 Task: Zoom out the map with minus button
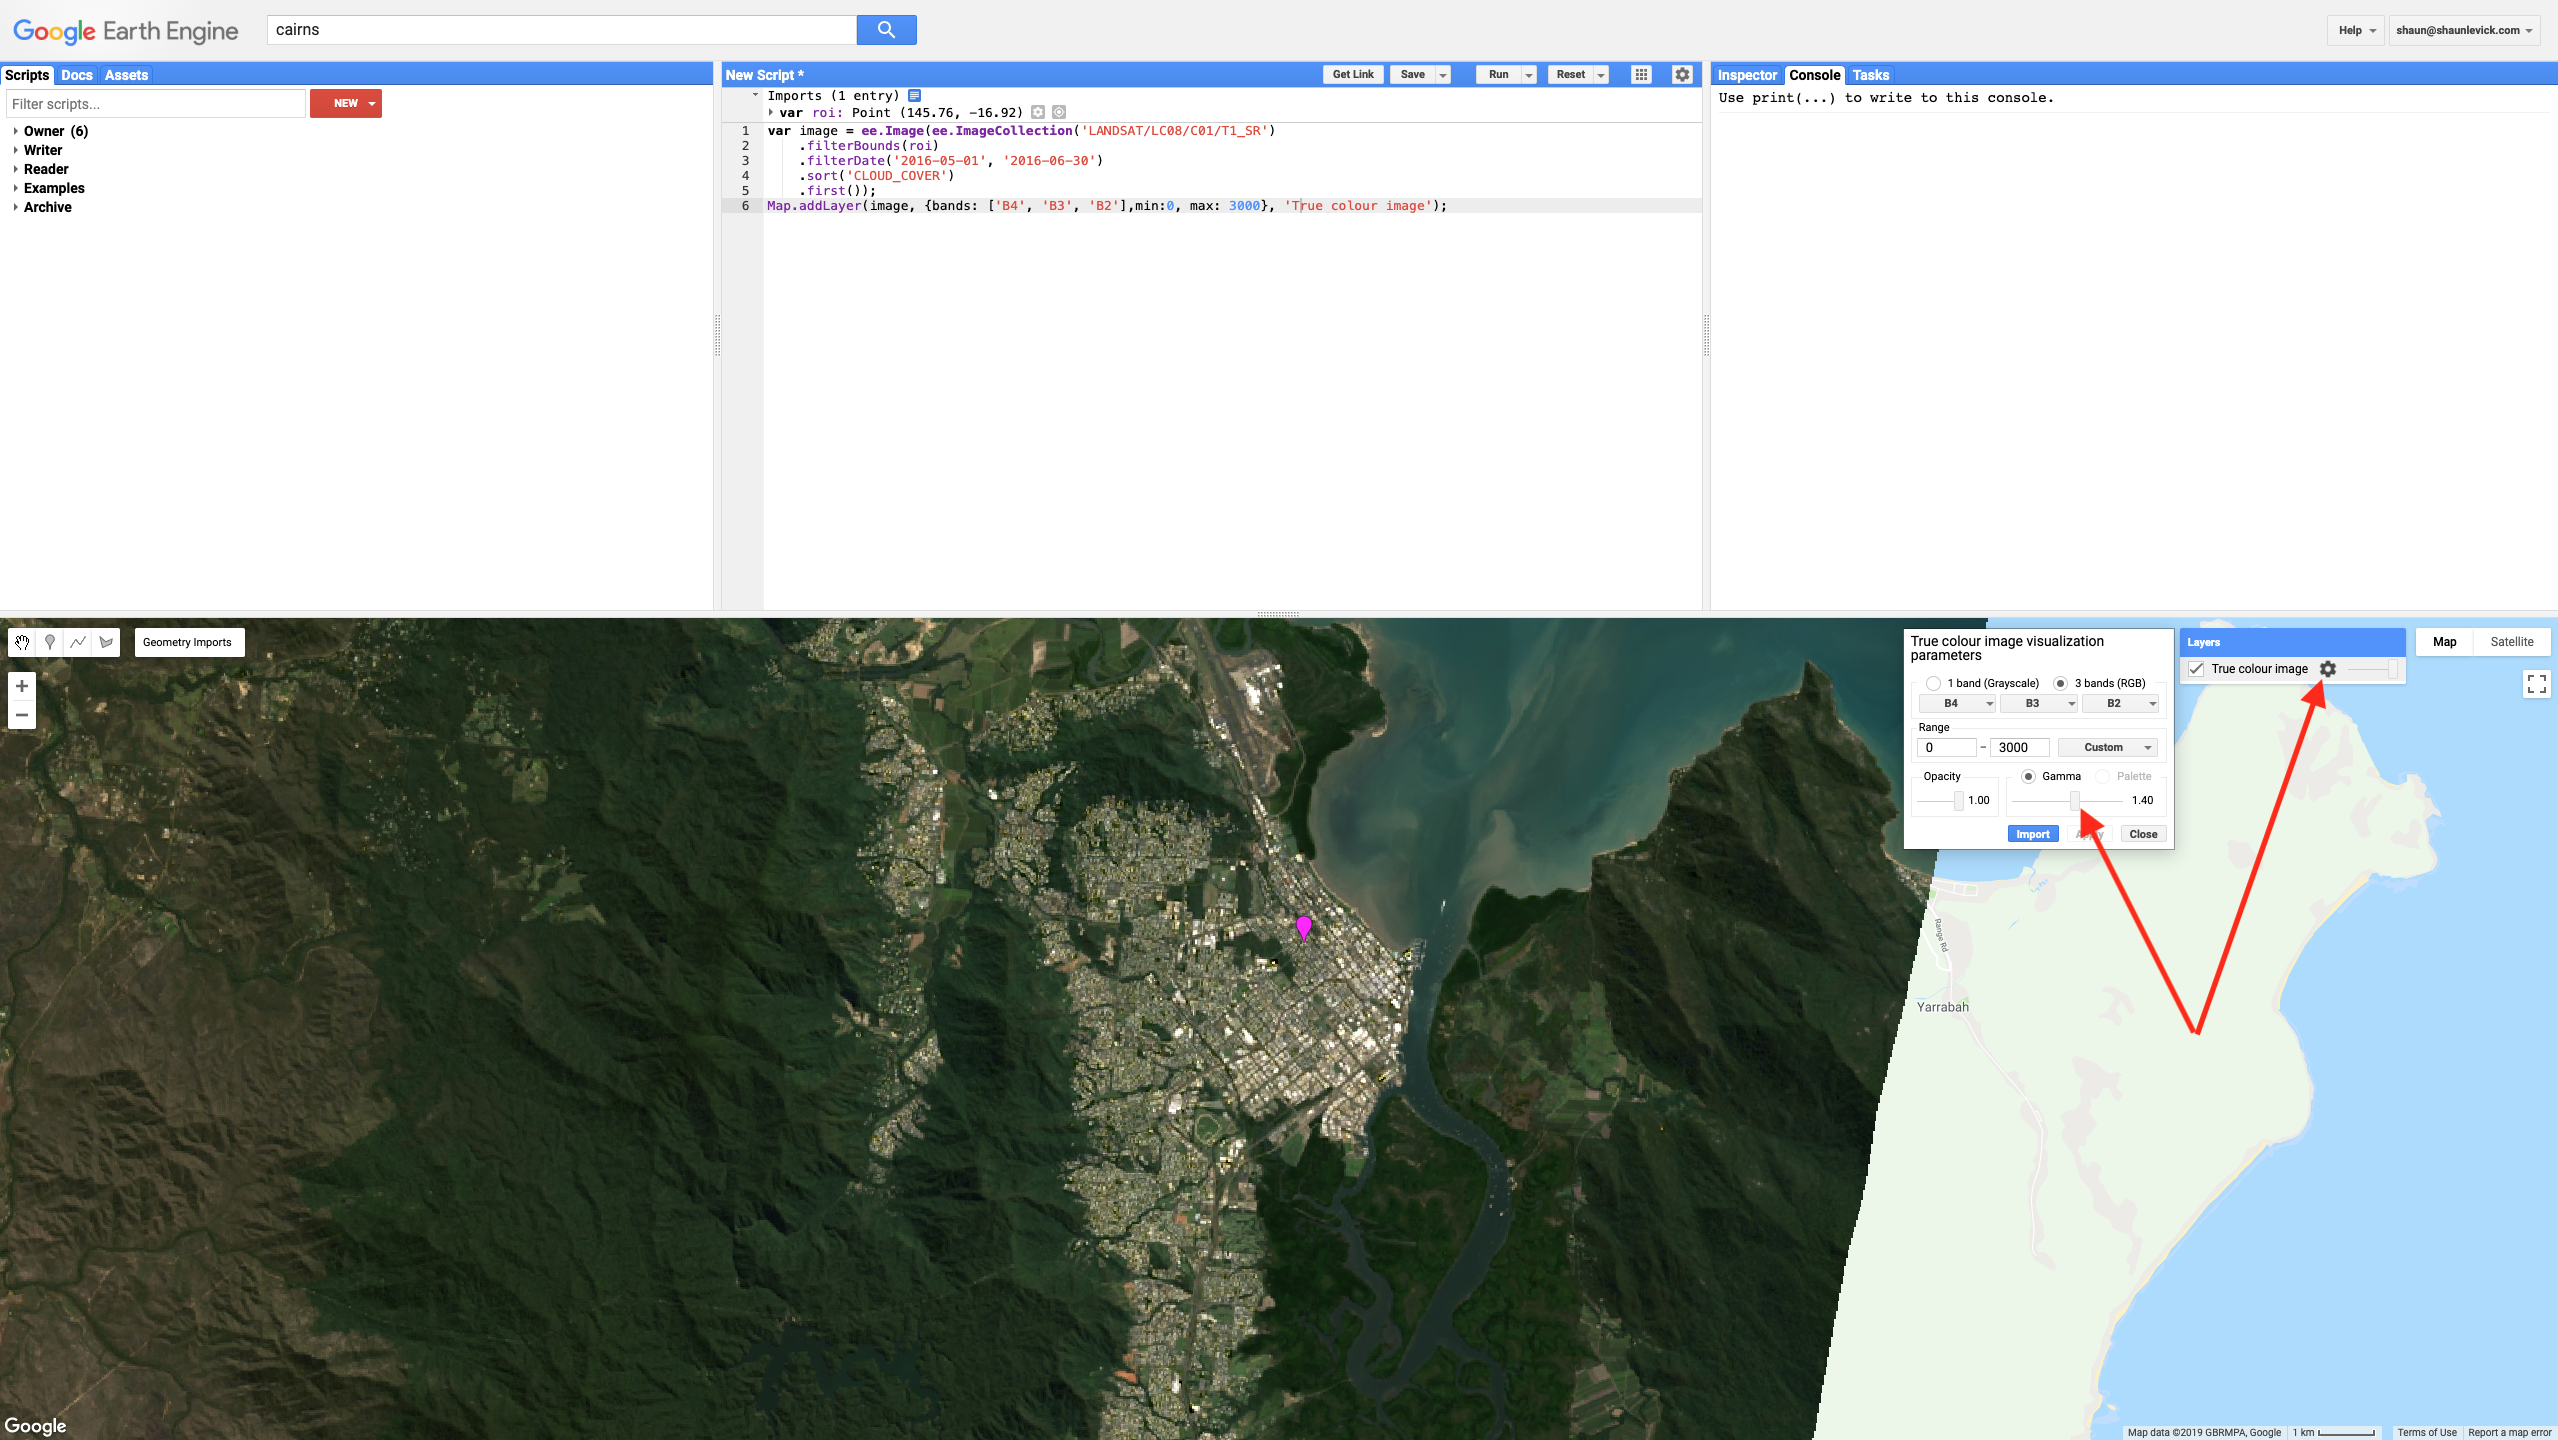pyautogui.click(x=22, y=715)
